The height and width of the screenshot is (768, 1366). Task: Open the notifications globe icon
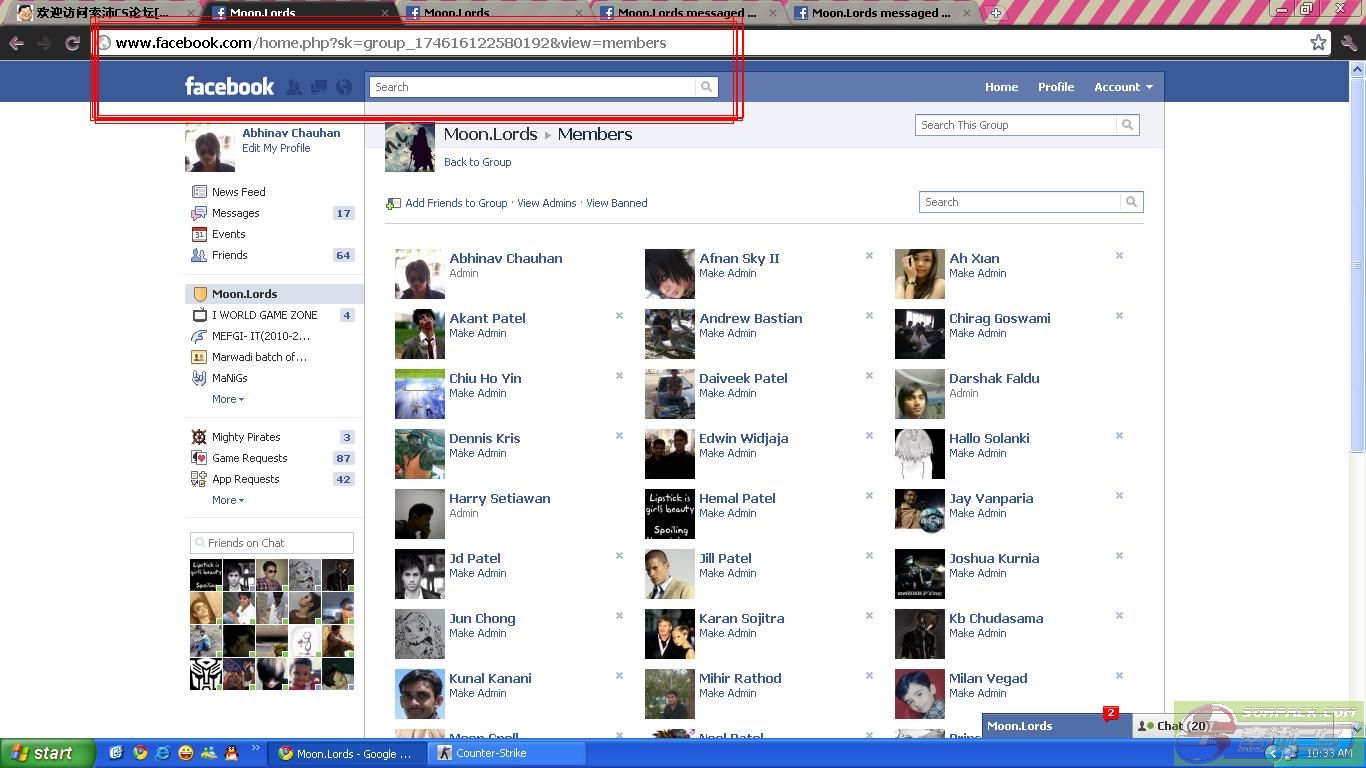[344, 87]
